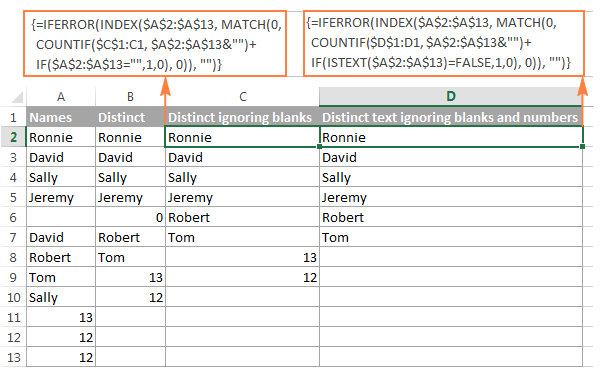
Task: Click the left formula box with $C$1:C1
Action: tap(155, 44)
